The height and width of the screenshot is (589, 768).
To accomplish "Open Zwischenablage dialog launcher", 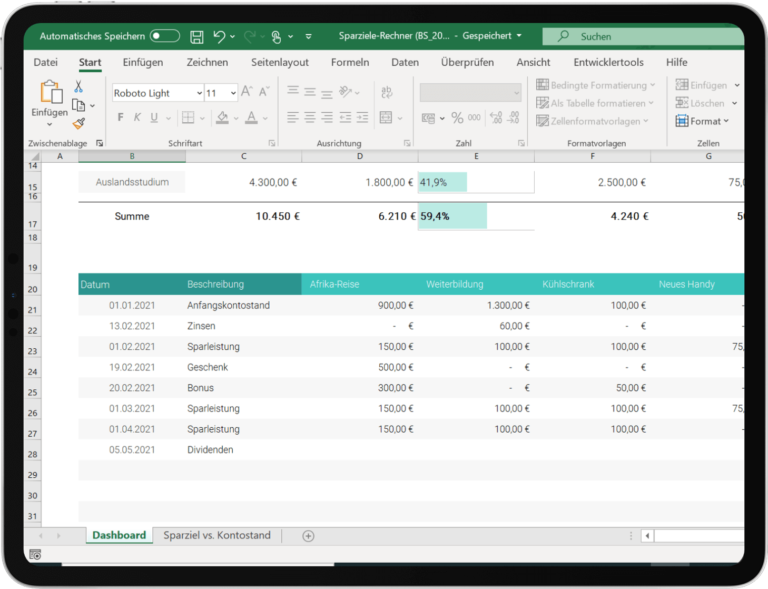I will pos(99,143).
